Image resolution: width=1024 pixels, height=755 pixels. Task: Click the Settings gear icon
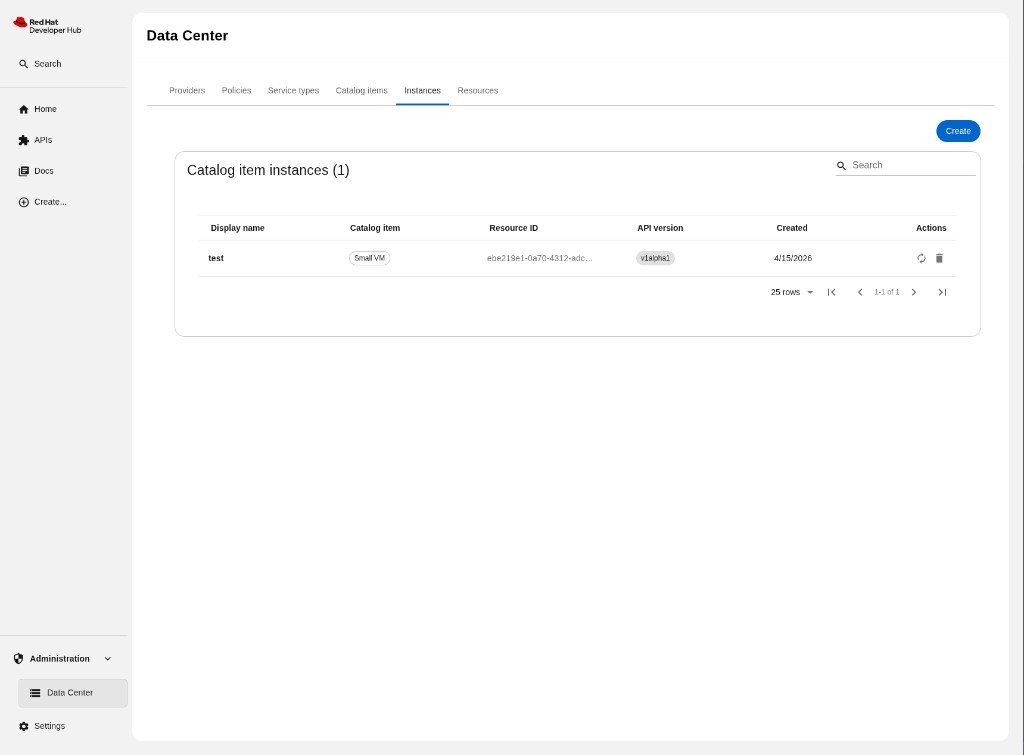click(24, 726)
